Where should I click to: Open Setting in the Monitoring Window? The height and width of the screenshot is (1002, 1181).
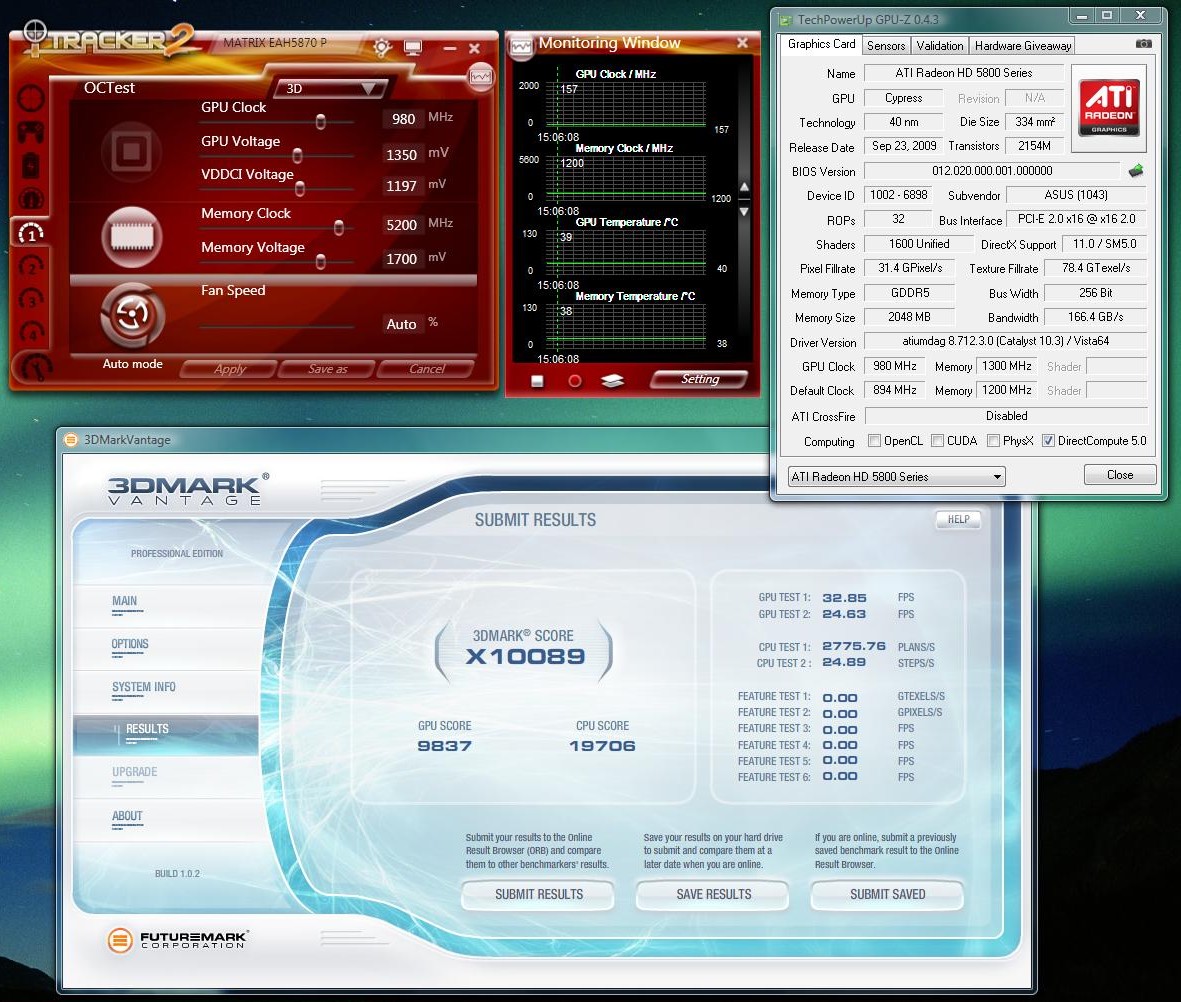click(x=700, y=380)
